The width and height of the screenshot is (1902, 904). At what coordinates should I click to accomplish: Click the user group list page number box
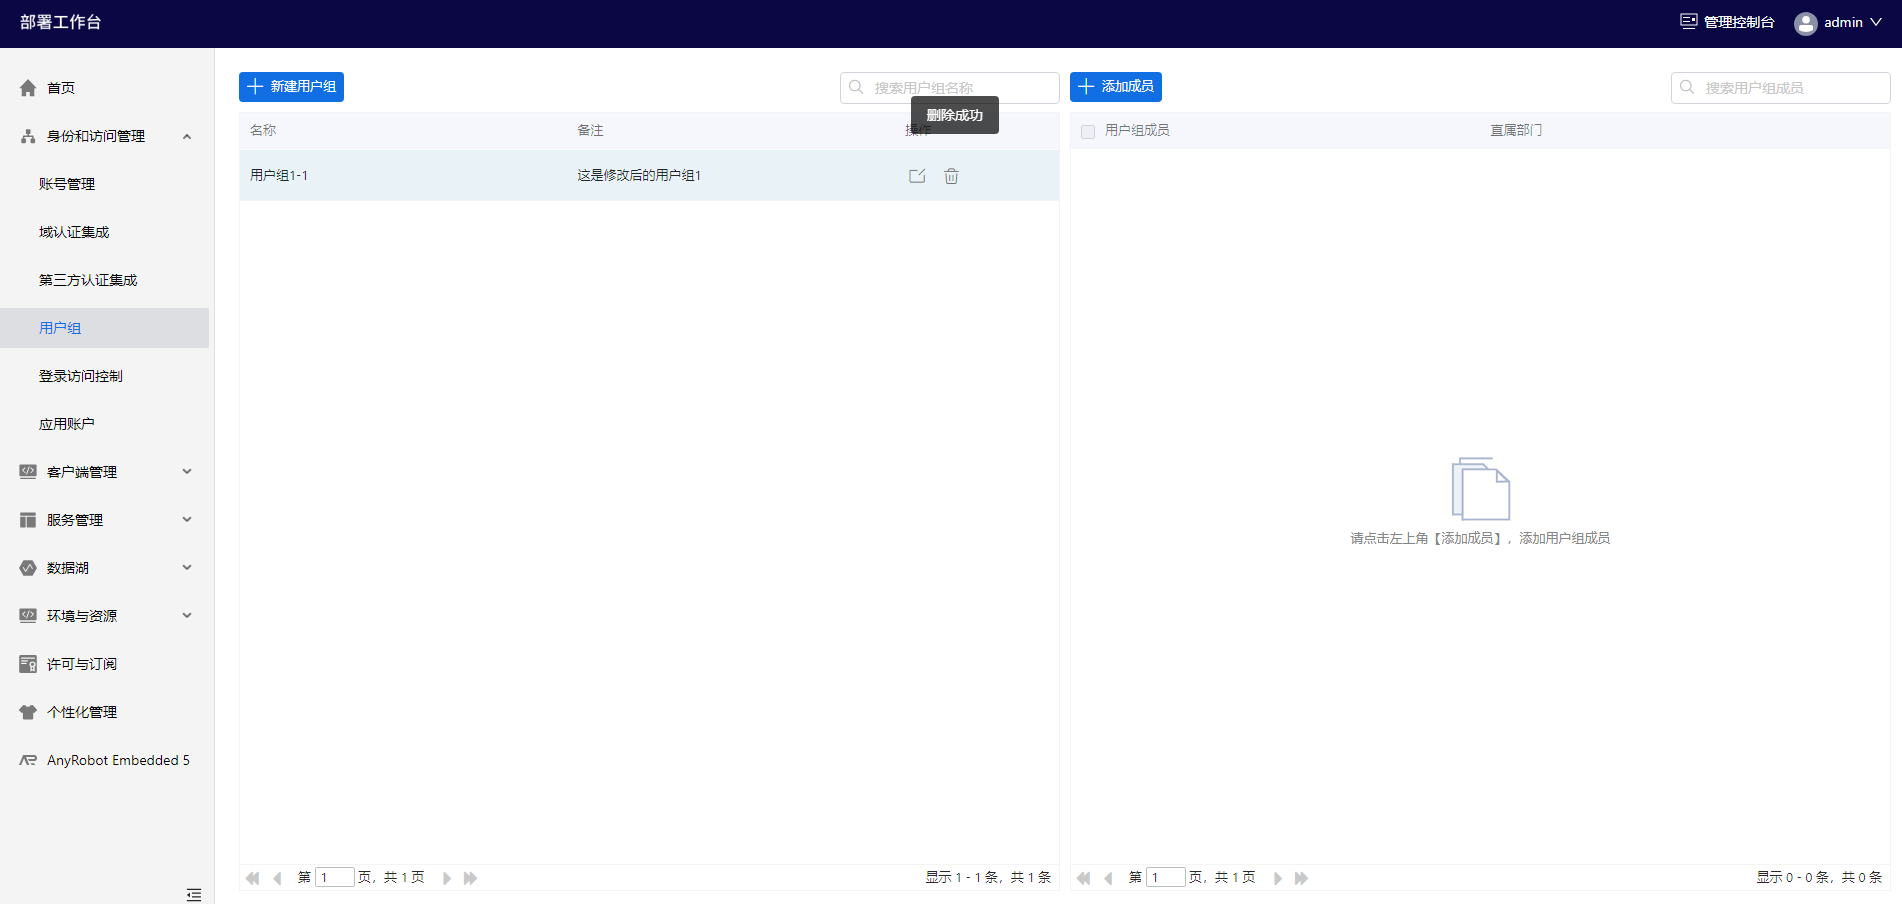tap(335, 878)
